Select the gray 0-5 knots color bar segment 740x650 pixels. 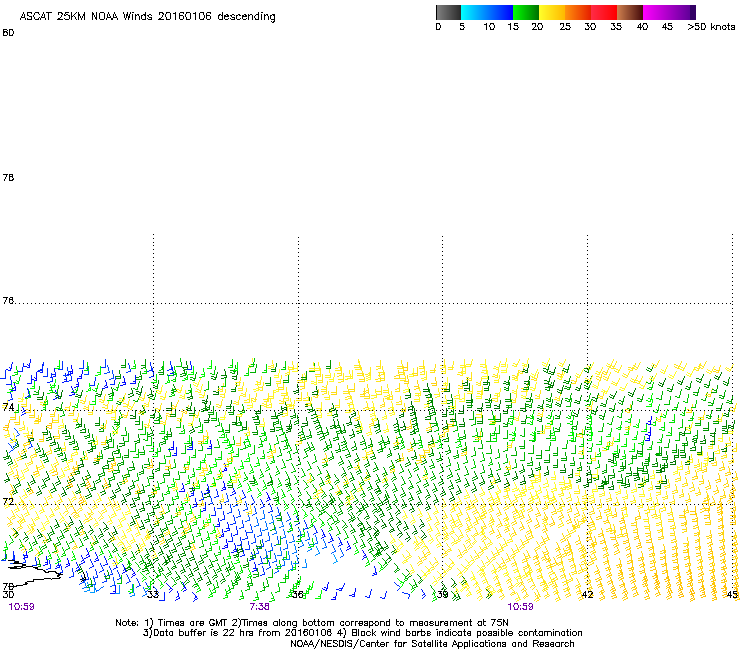click(x=448, y=12)
